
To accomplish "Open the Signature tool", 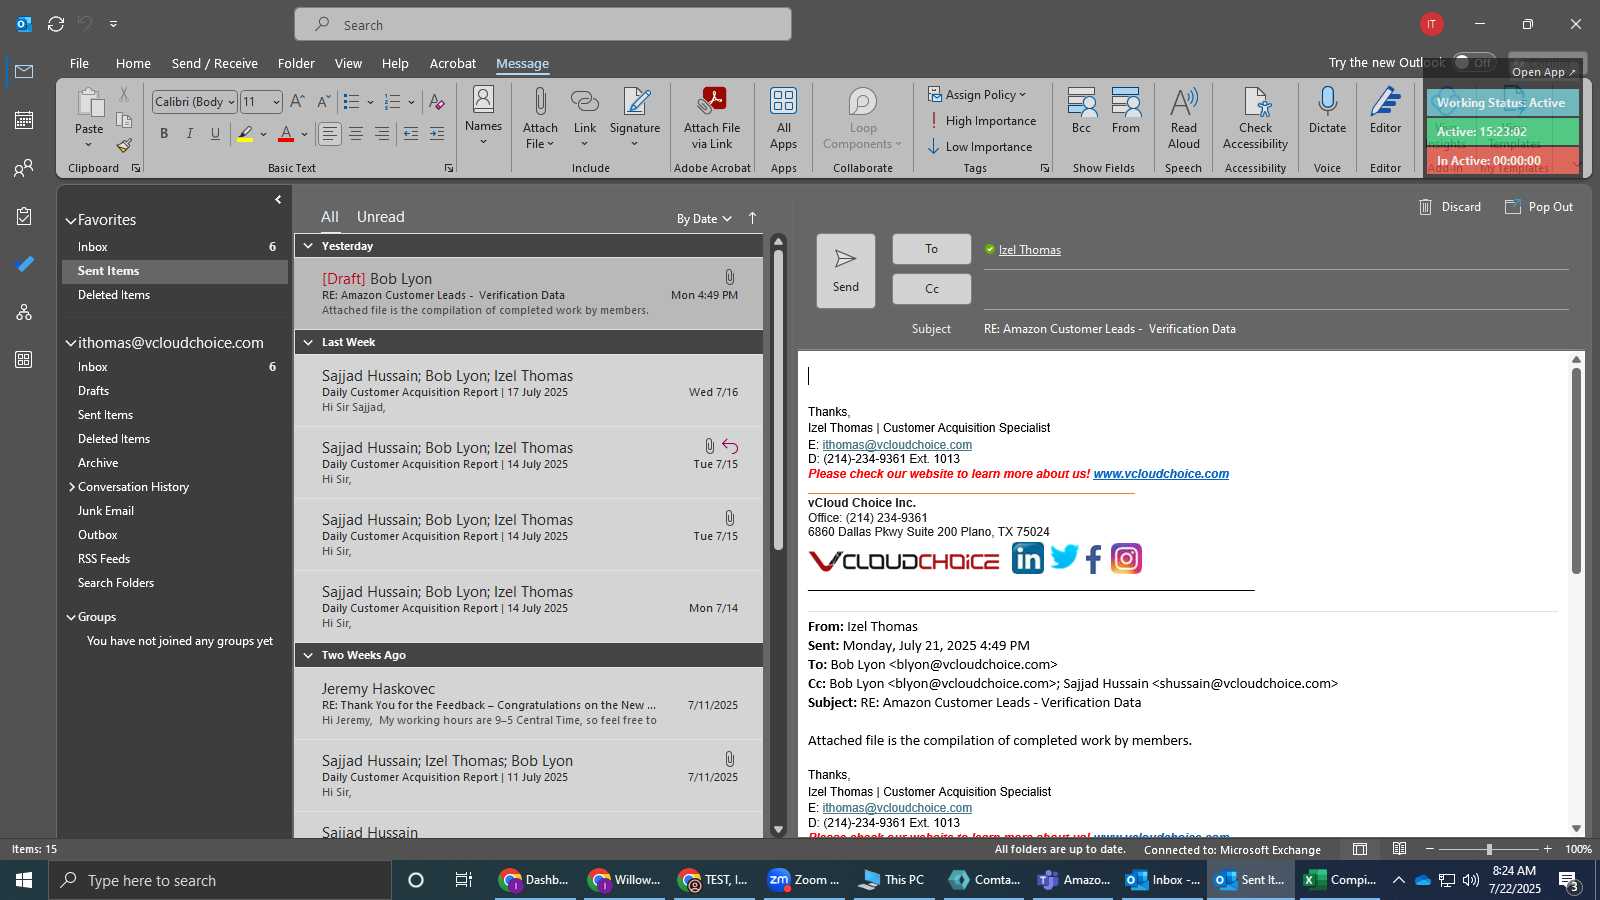I will point(635,102).
